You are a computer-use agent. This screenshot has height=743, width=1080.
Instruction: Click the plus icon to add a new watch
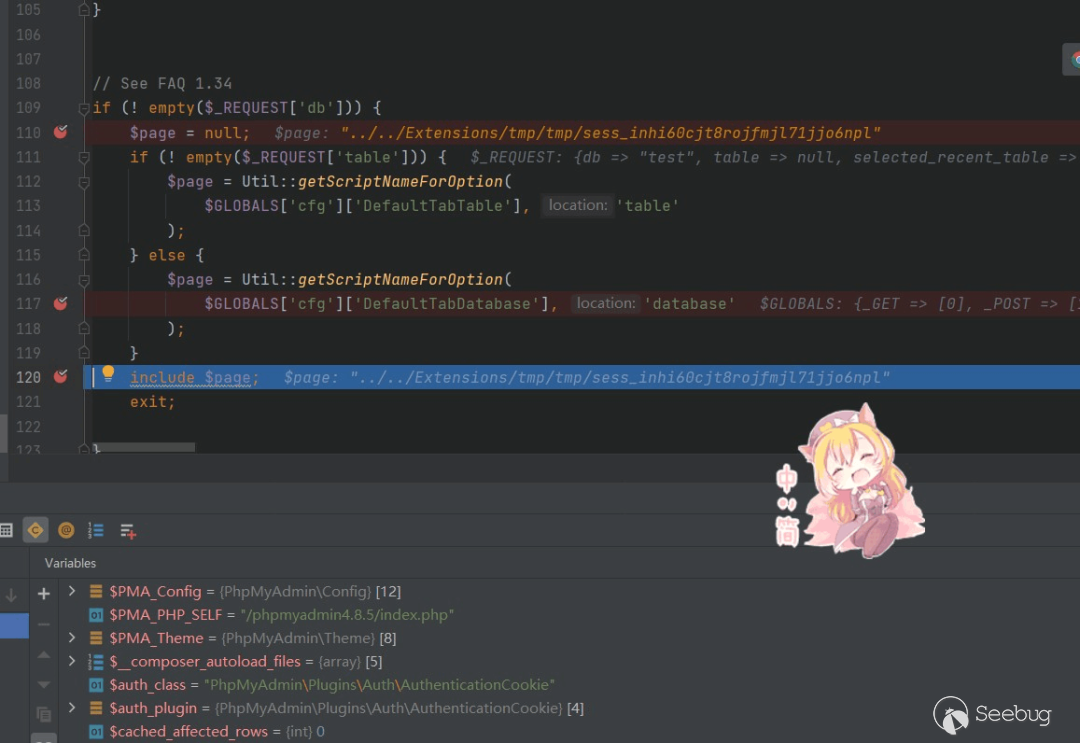(43, 594)
